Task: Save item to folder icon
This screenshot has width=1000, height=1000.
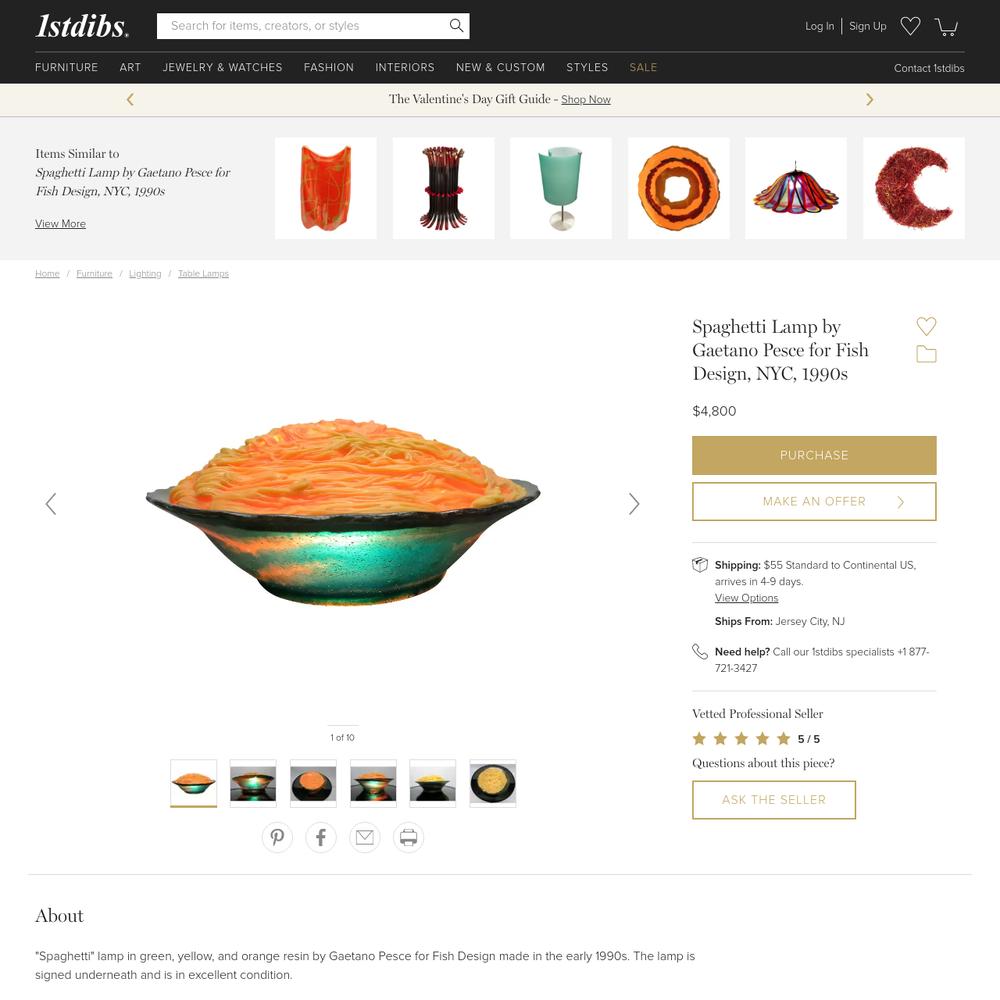Action: click(926, 354)
